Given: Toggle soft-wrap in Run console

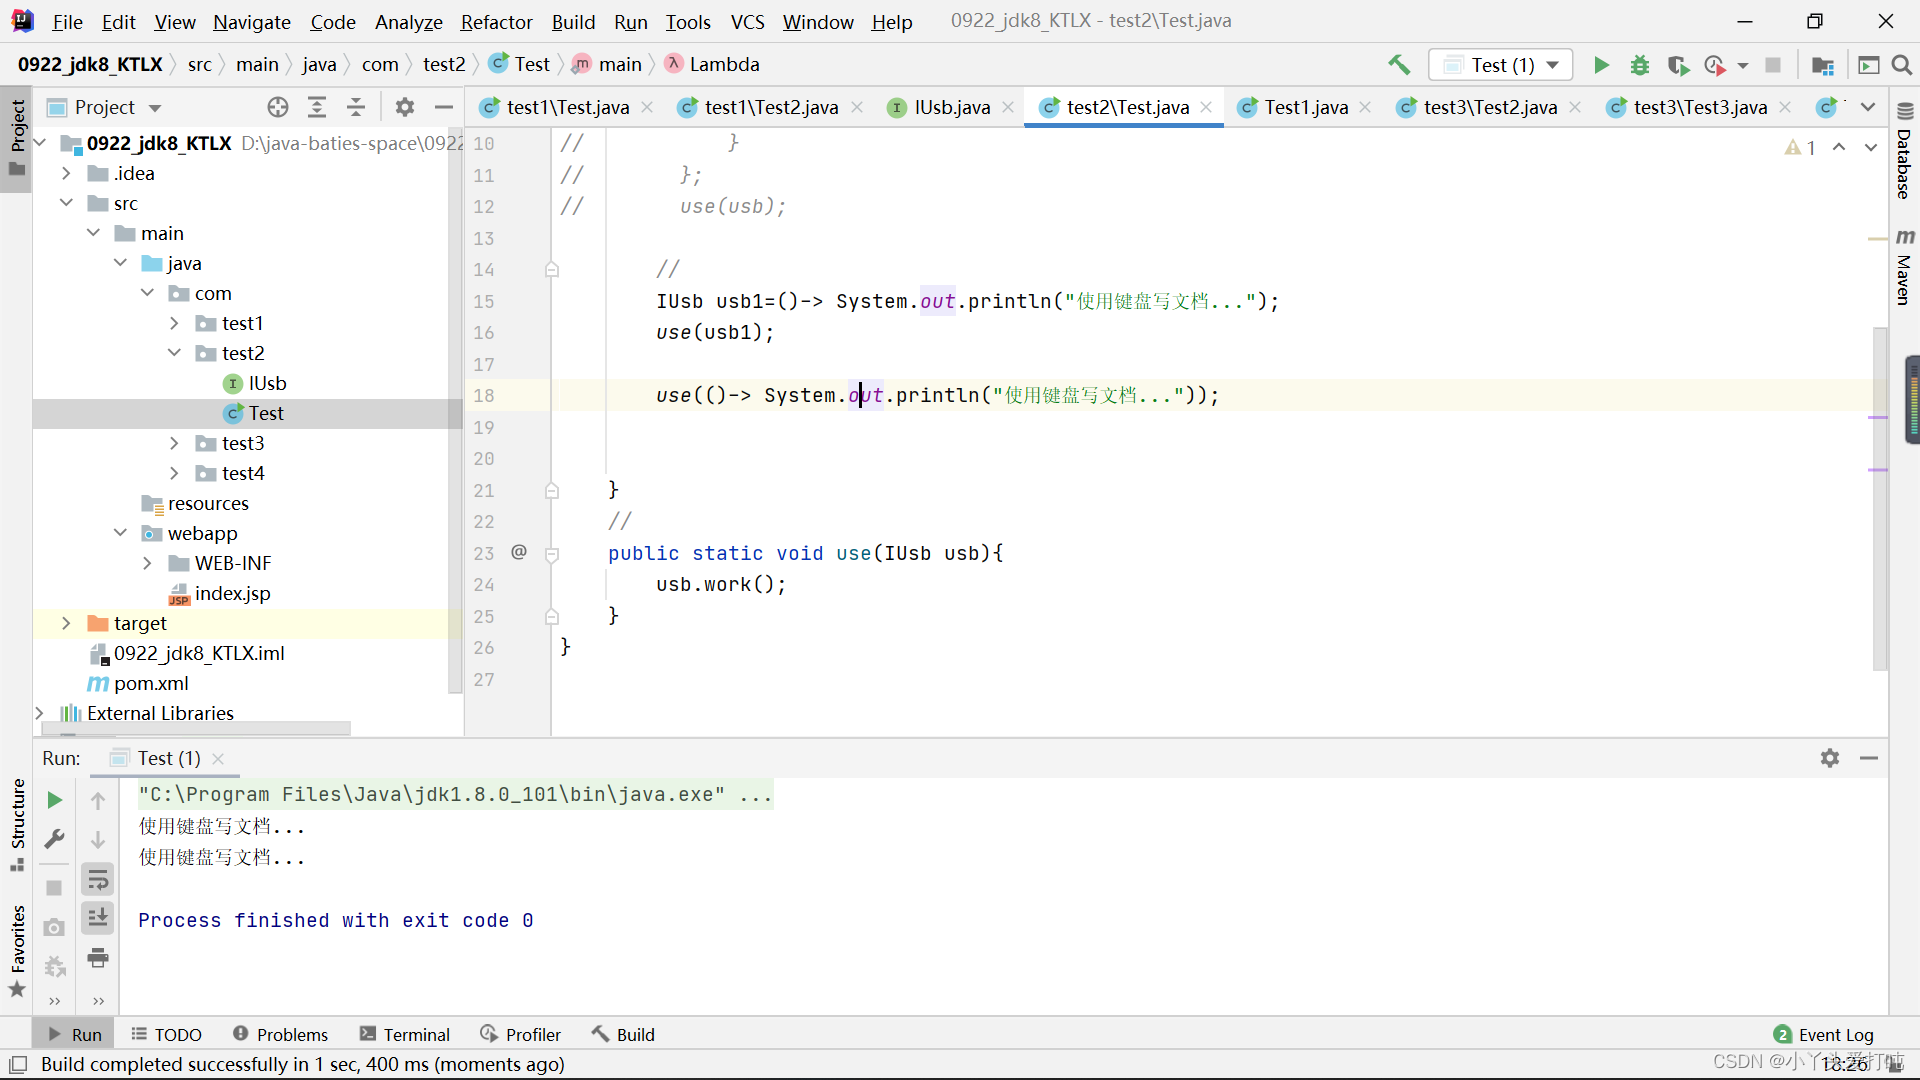Looking at the screenshot, I should coord(98,880).
